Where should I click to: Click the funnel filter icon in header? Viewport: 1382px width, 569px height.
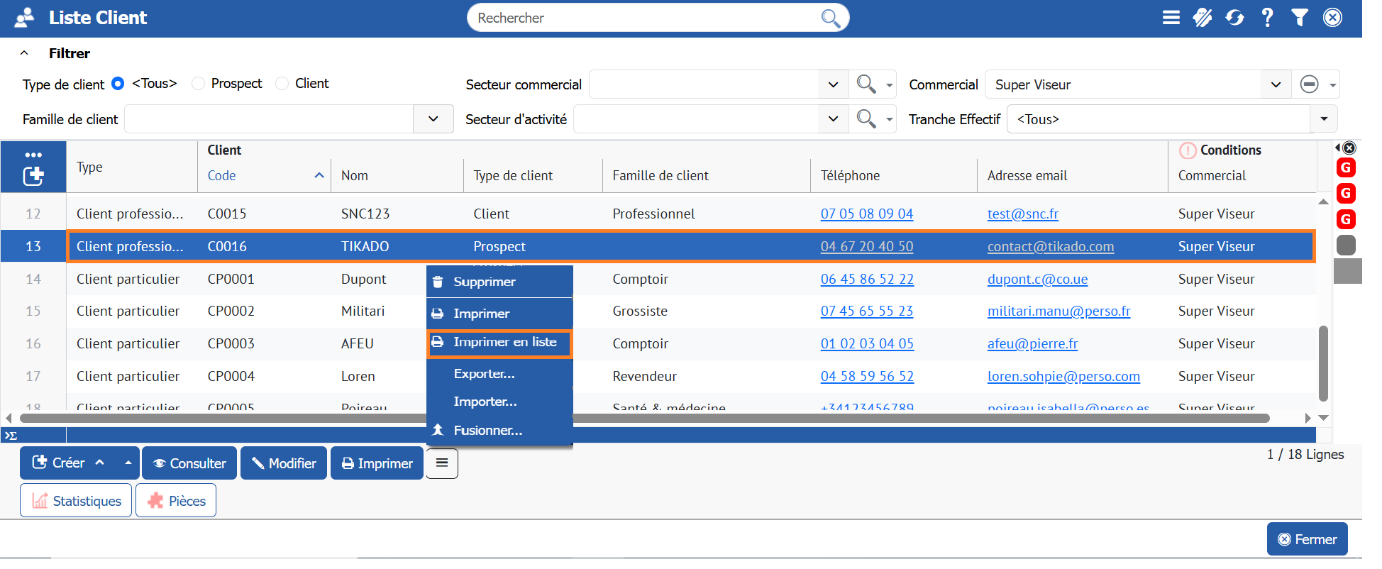tap(1299, 17)
